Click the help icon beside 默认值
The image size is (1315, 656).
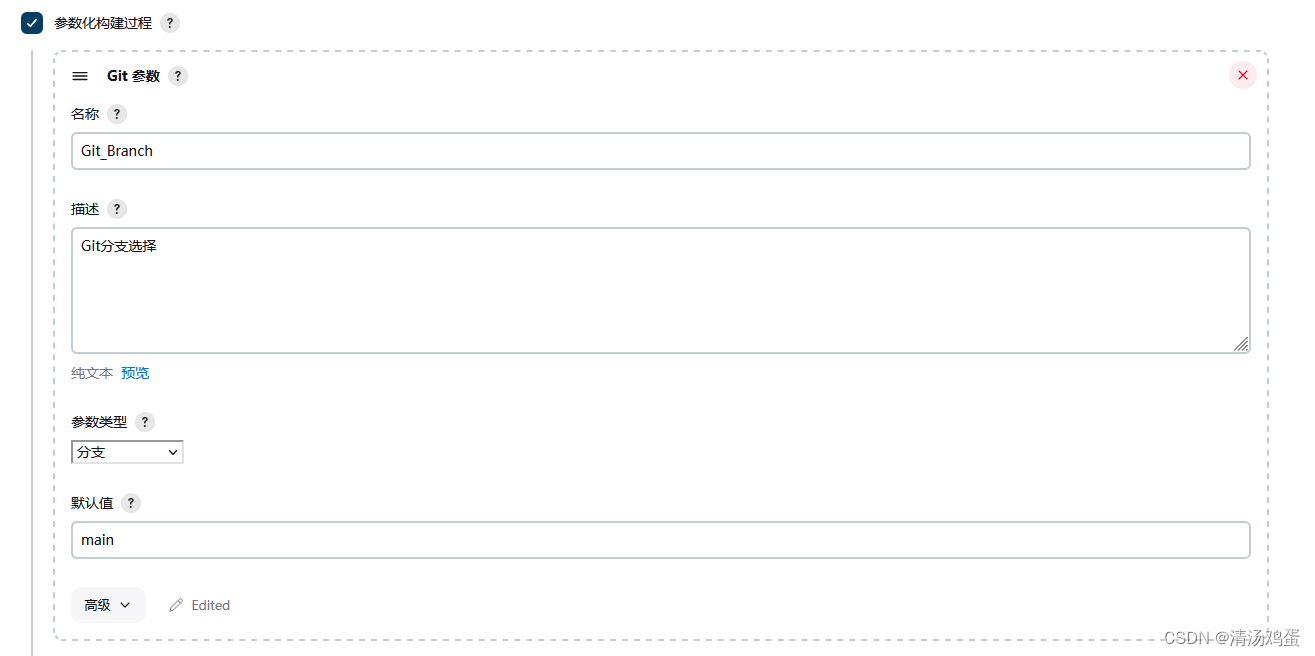pos(131,503)
